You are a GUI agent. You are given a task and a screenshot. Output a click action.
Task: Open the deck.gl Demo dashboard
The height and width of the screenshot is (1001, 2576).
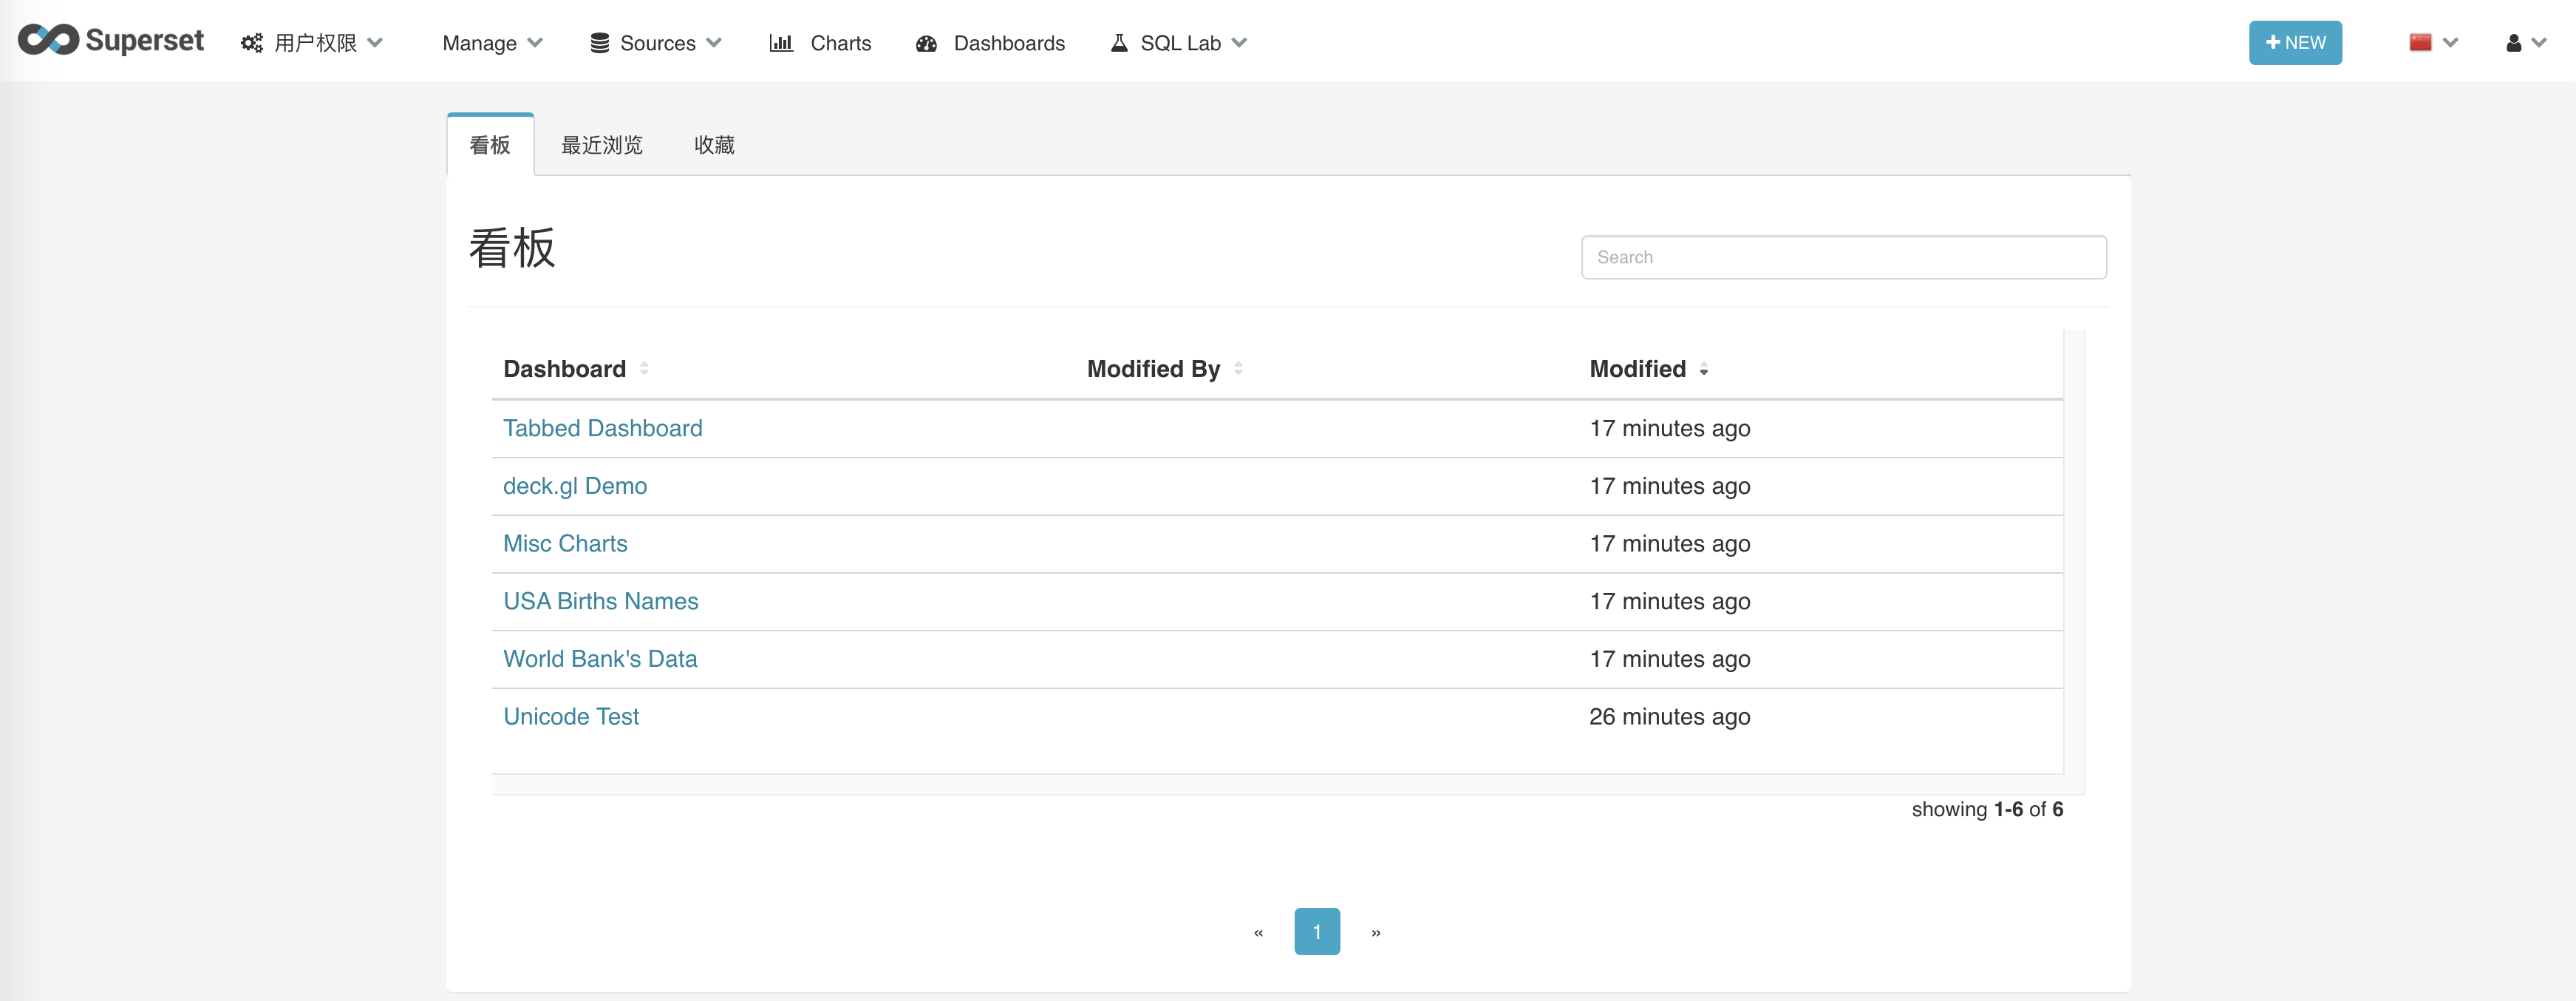point(575,486)
